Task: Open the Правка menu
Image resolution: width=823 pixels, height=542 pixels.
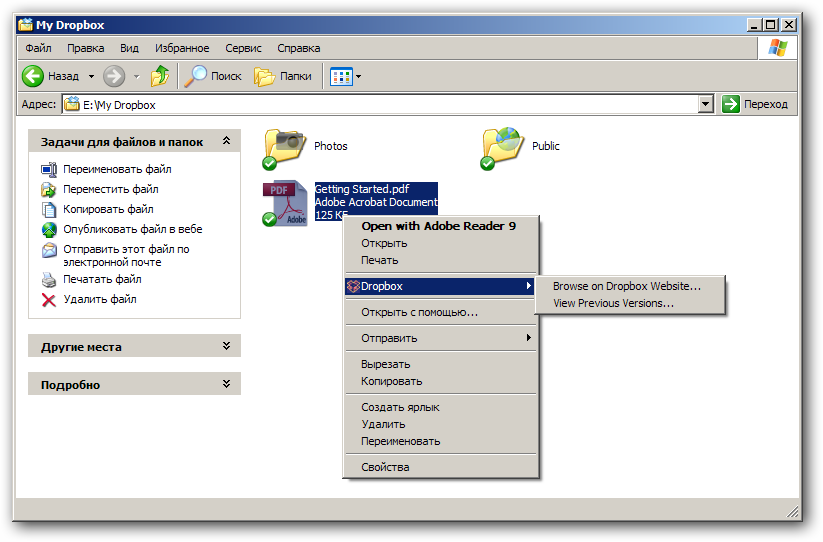Action: click(x=86, y=48)
